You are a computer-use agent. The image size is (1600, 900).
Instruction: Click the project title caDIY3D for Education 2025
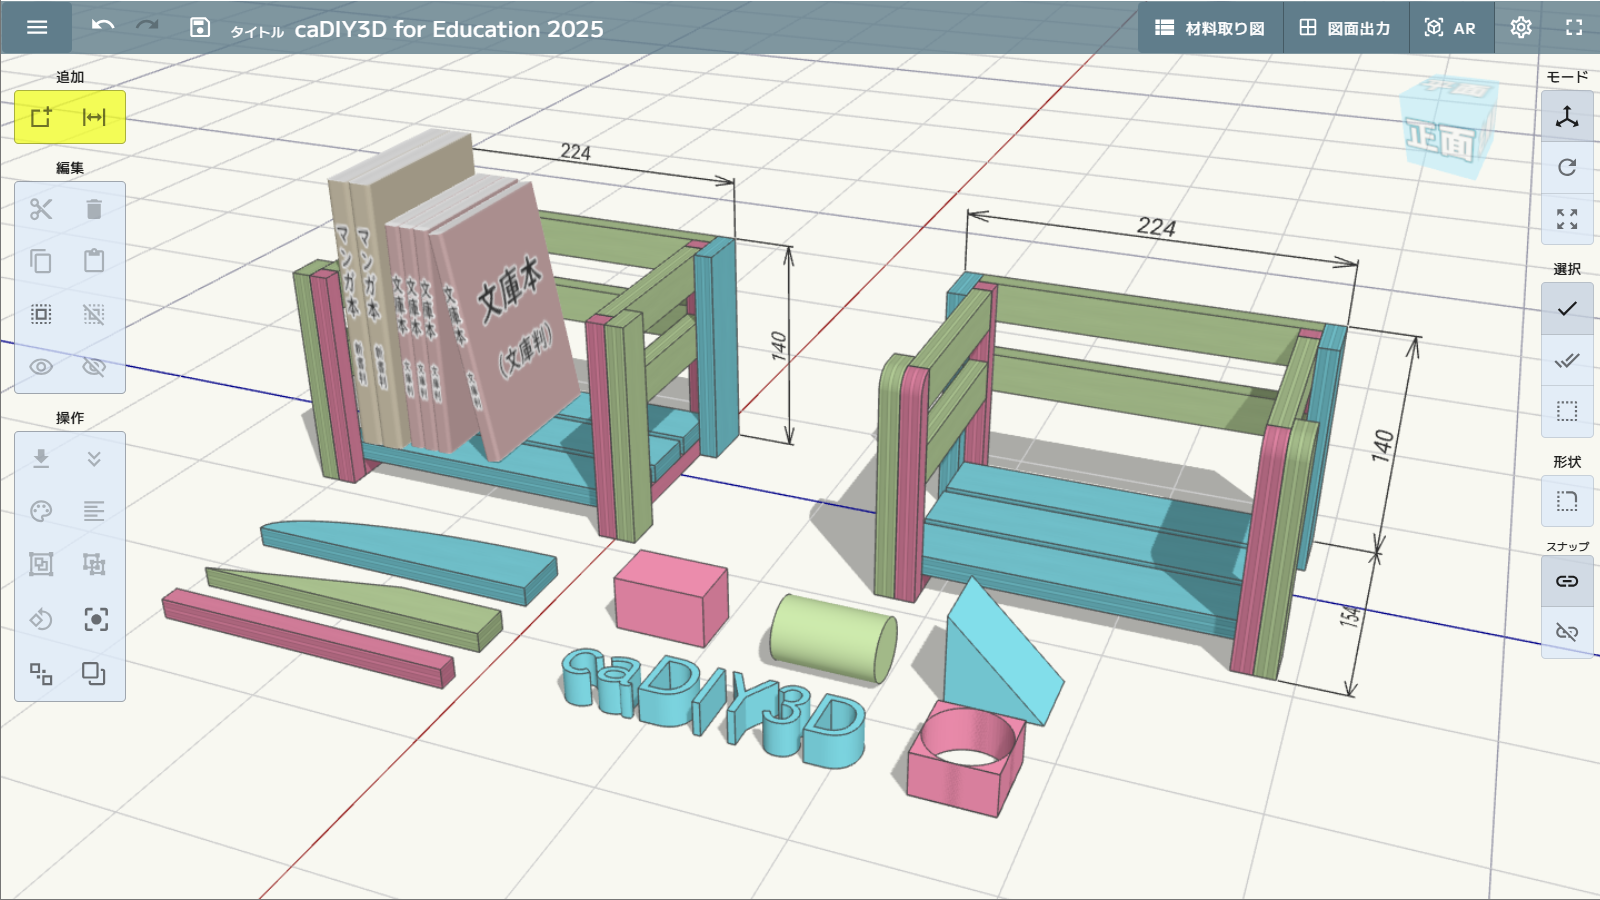(x=449, y=29)
